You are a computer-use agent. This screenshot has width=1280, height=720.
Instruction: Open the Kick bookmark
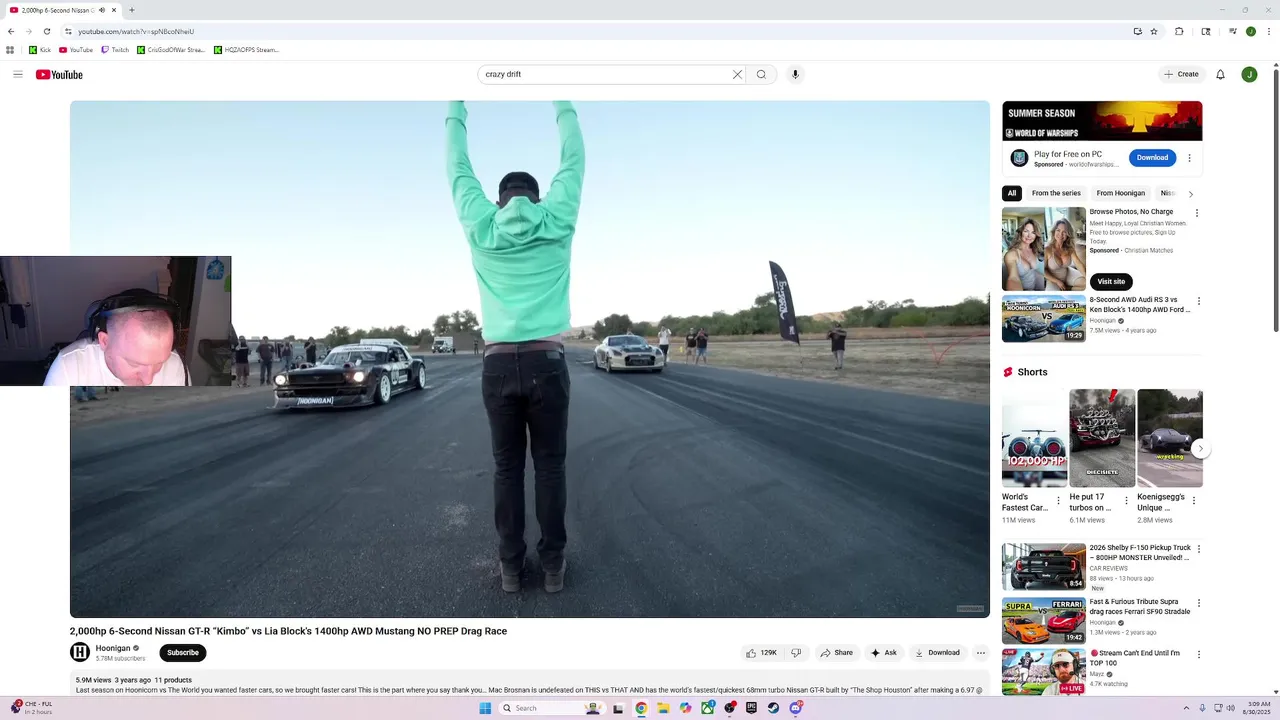pos(40,50)
